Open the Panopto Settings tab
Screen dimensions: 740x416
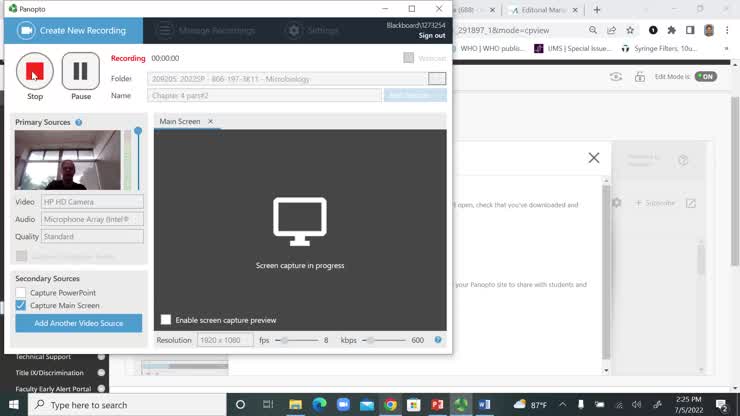pos(313,31)
